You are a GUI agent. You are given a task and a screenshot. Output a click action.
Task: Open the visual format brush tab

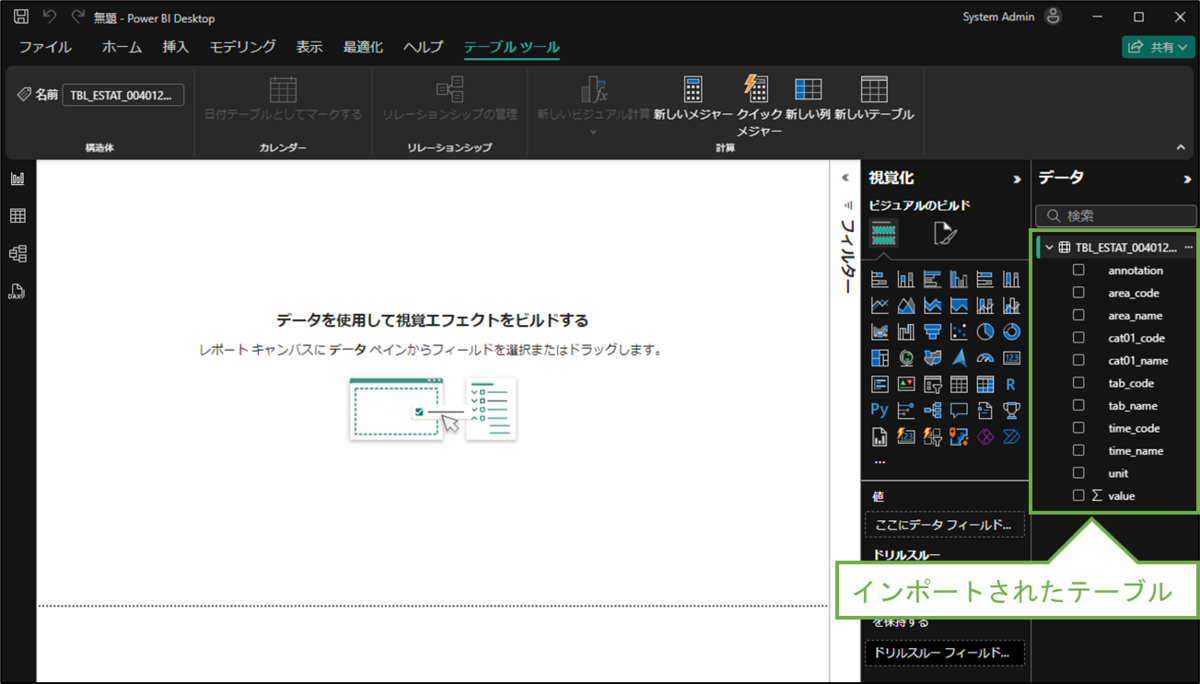point(944,234)
